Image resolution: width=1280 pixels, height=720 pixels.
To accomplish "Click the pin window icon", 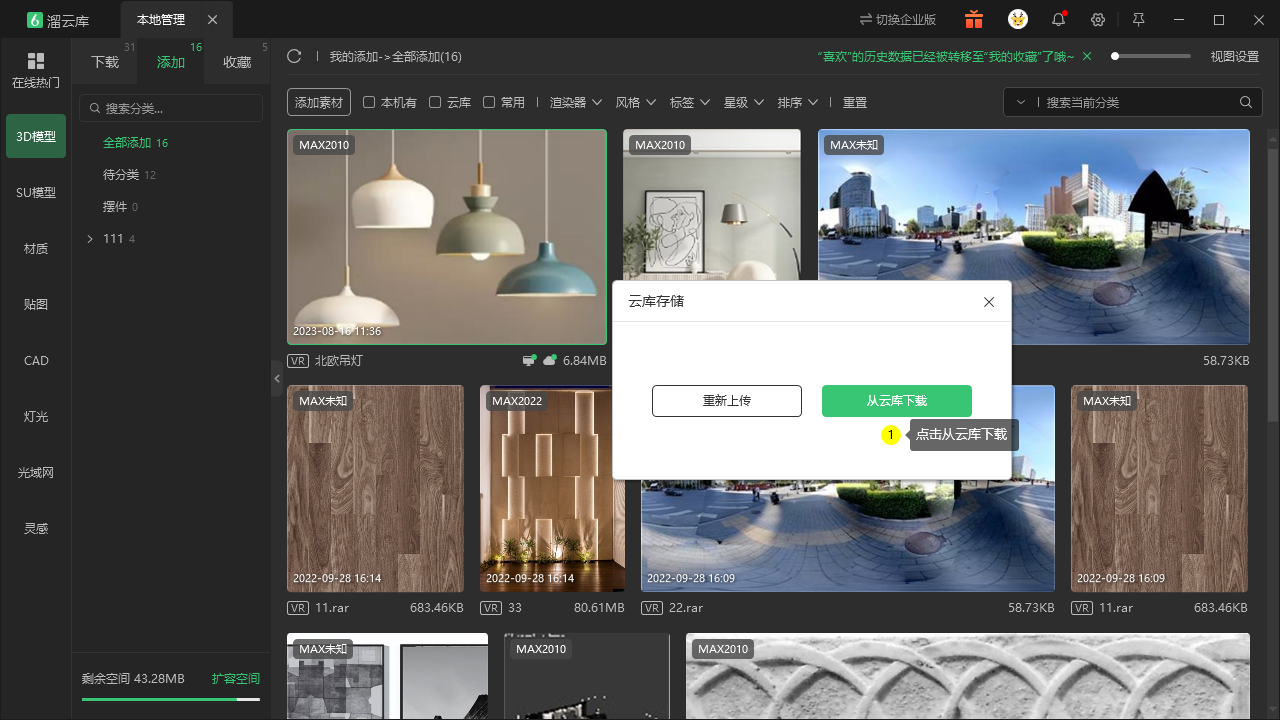I will pos(1138,20).
